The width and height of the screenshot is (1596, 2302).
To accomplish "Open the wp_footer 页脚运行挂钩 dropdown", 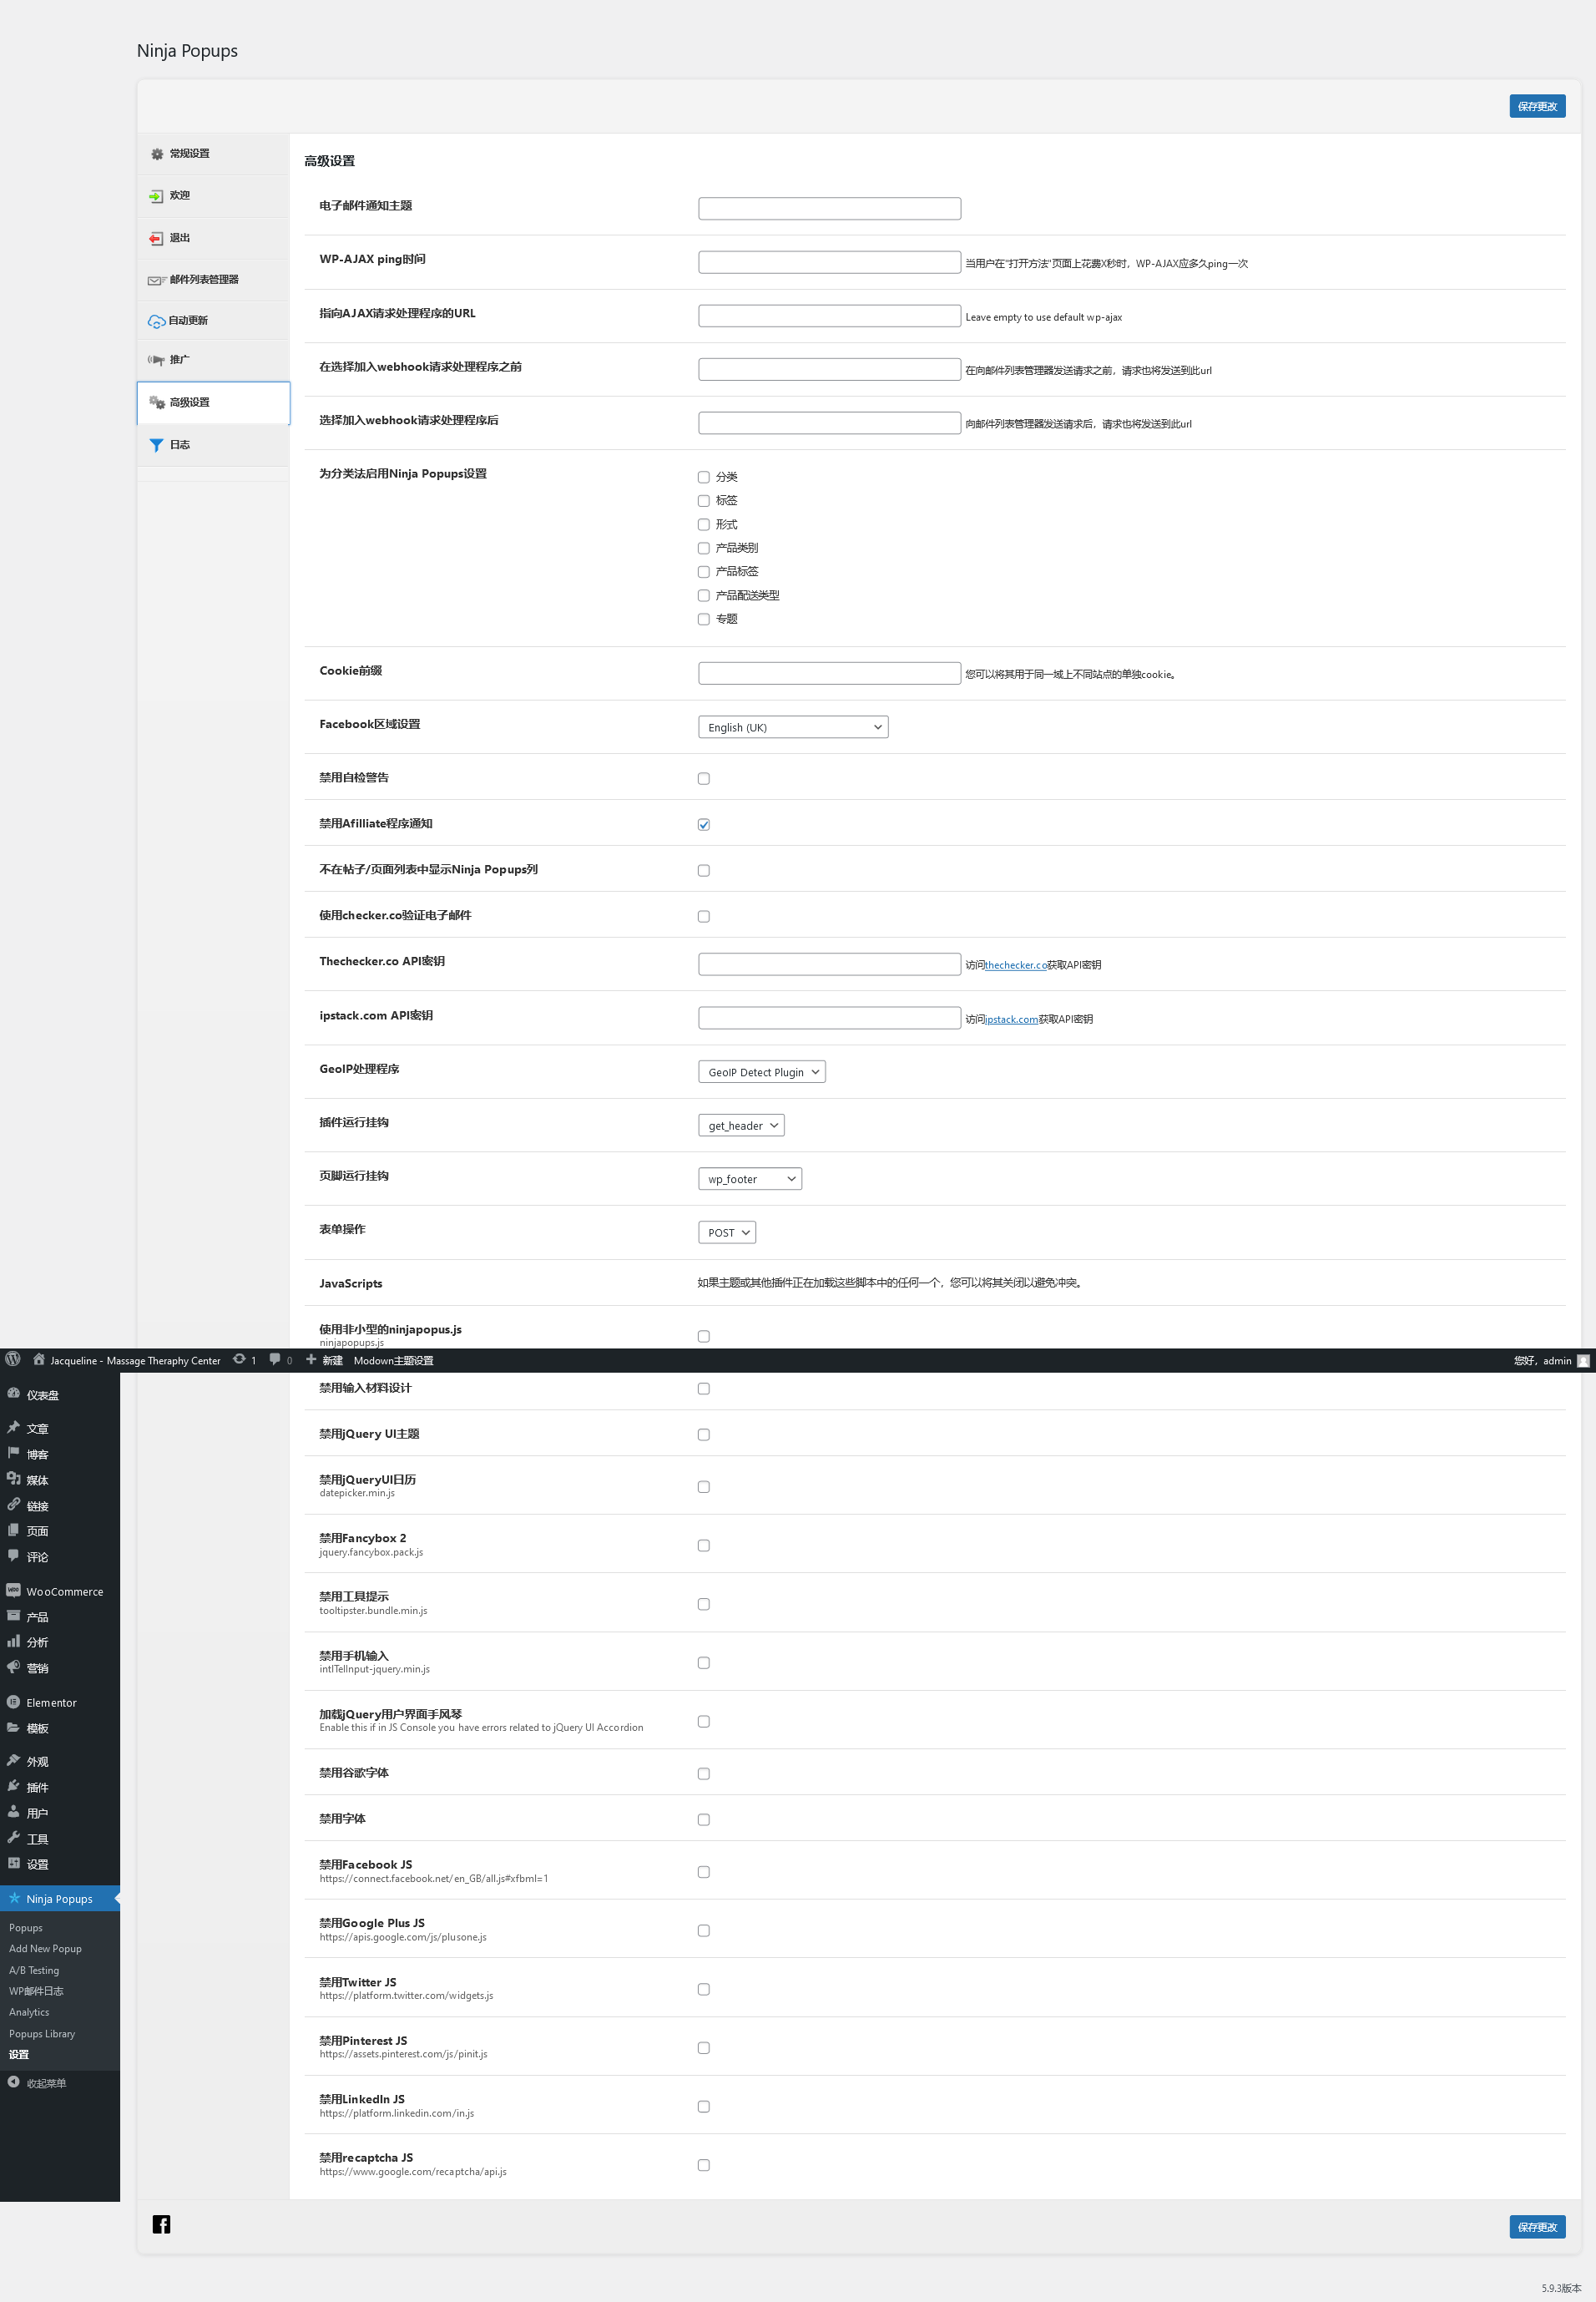I will click(749, 1179).
